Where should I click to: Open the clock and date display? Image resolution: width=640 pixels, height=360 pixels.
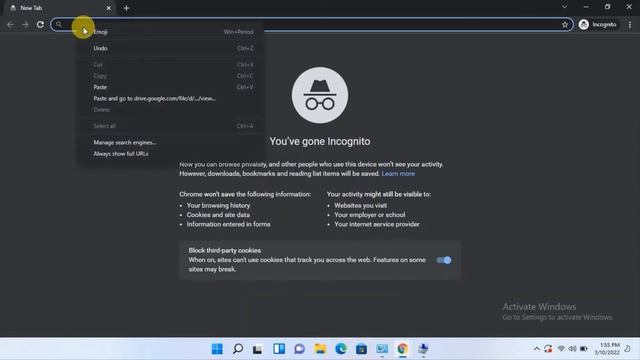coord(607,349)
